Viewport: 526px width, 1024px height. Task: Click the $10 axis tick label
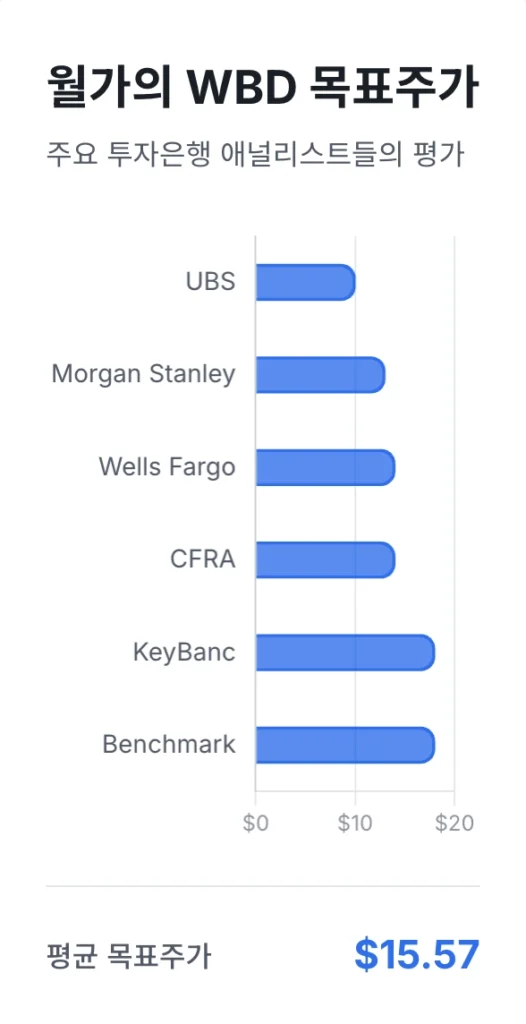pos(355,824)
